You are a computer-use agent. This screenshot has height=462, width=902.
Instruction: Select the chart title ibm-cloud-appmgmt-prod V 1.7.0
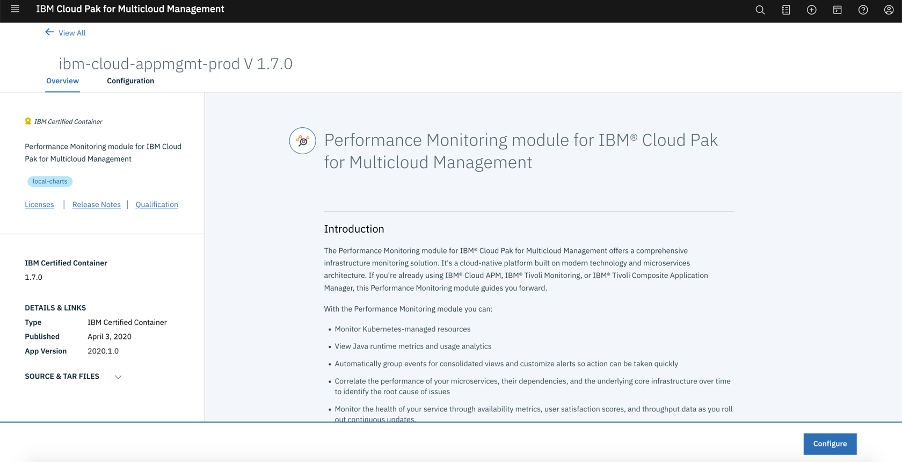tap(175, 63)
